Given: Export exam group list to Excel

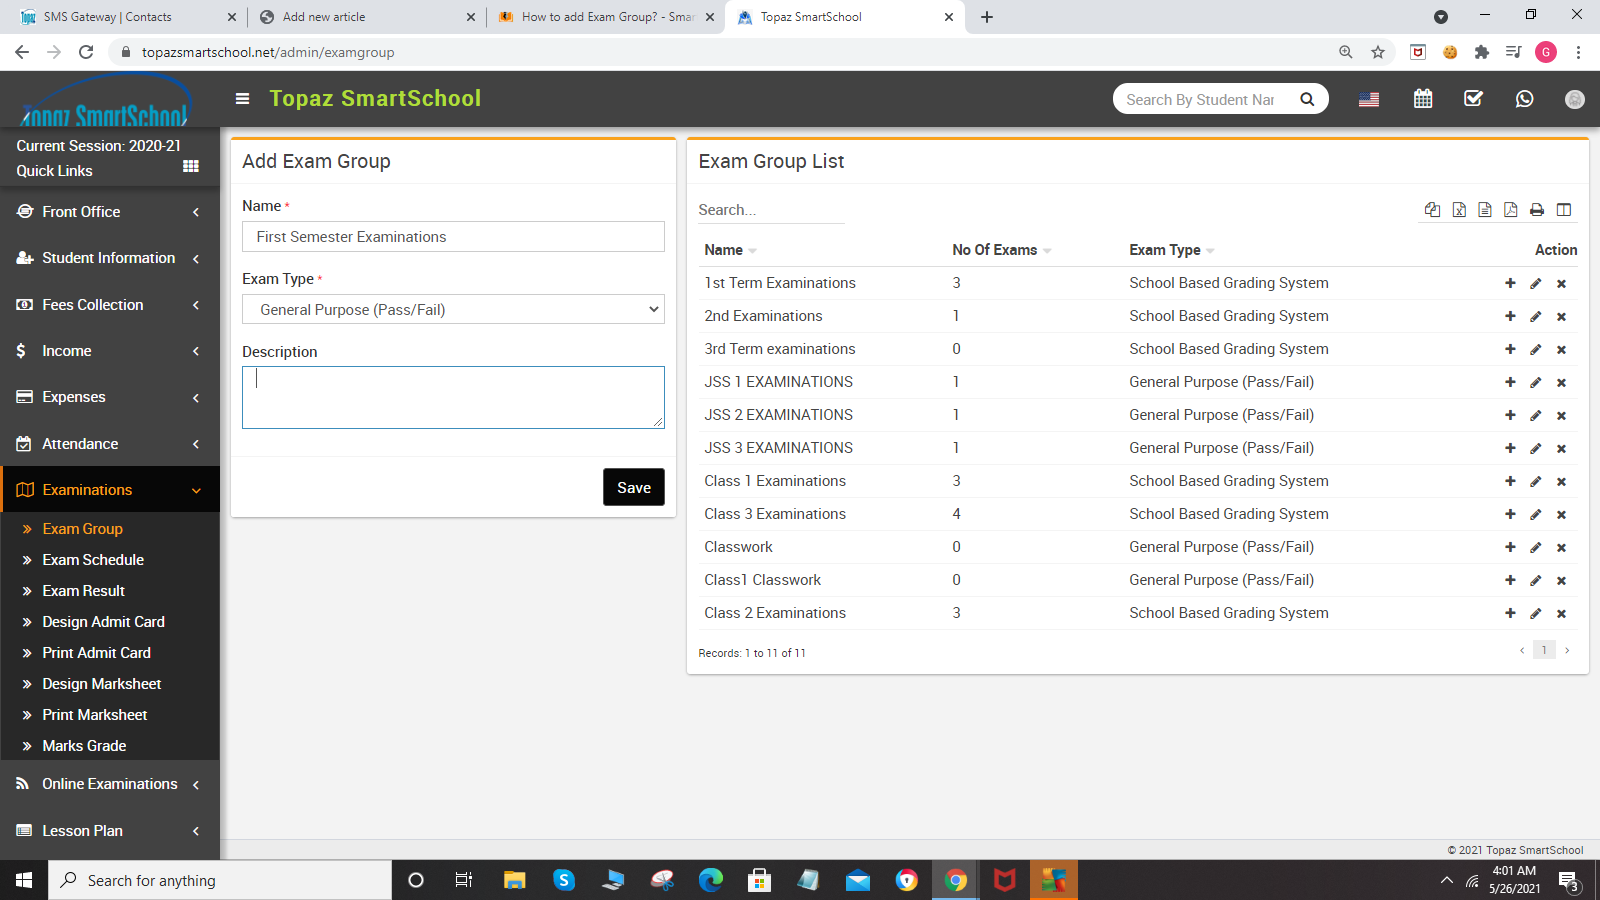Looking at the screenshot, I should (x=1459, y=209).
